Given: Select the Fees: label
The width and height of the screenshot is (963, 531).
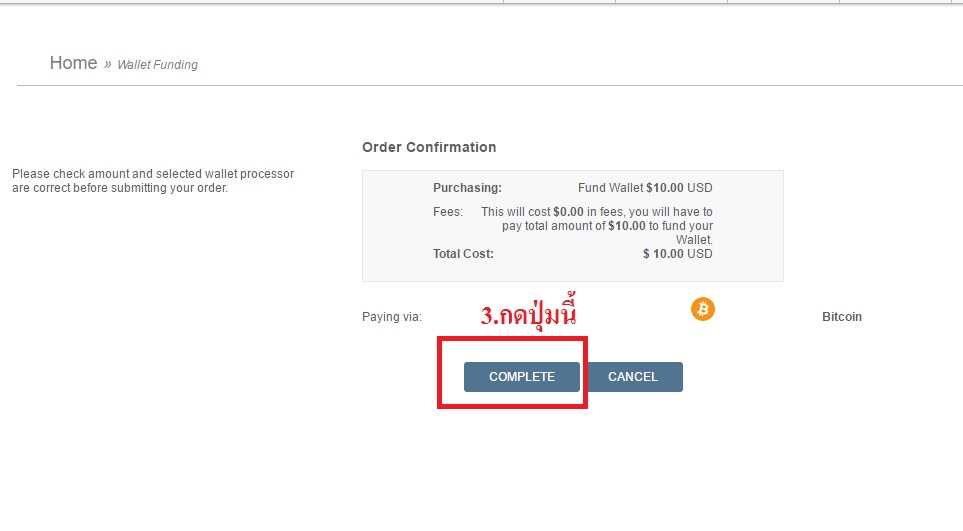Looking at the screenshot, I should point(448,212).
